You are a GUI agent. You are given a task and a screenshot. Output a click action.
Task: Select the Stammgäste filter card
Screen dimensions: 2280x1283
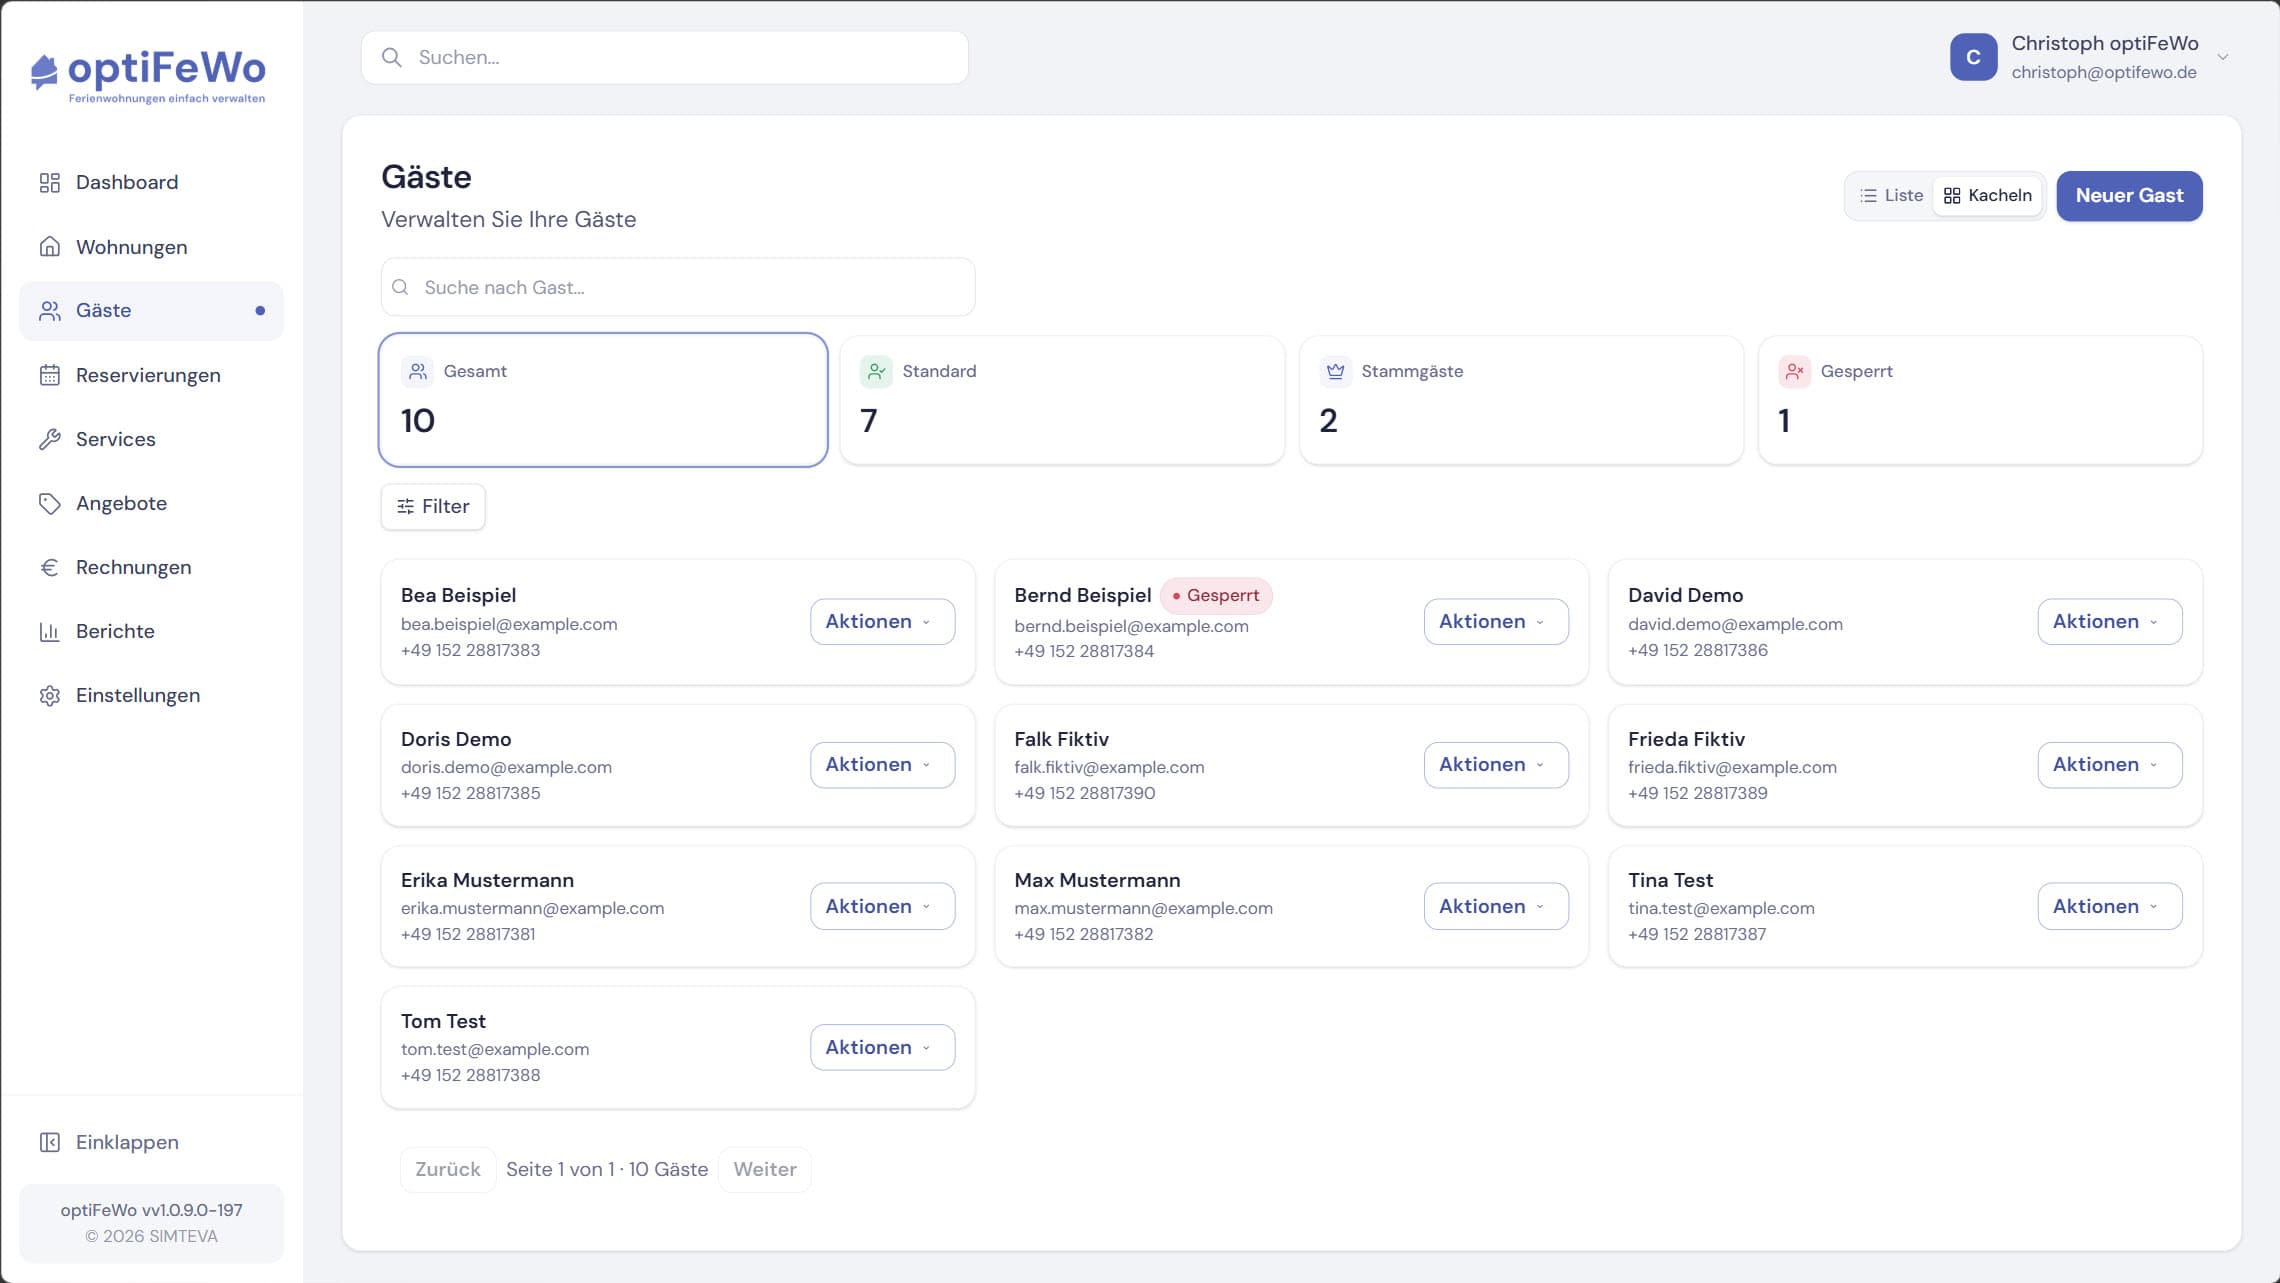point(1521,400)
